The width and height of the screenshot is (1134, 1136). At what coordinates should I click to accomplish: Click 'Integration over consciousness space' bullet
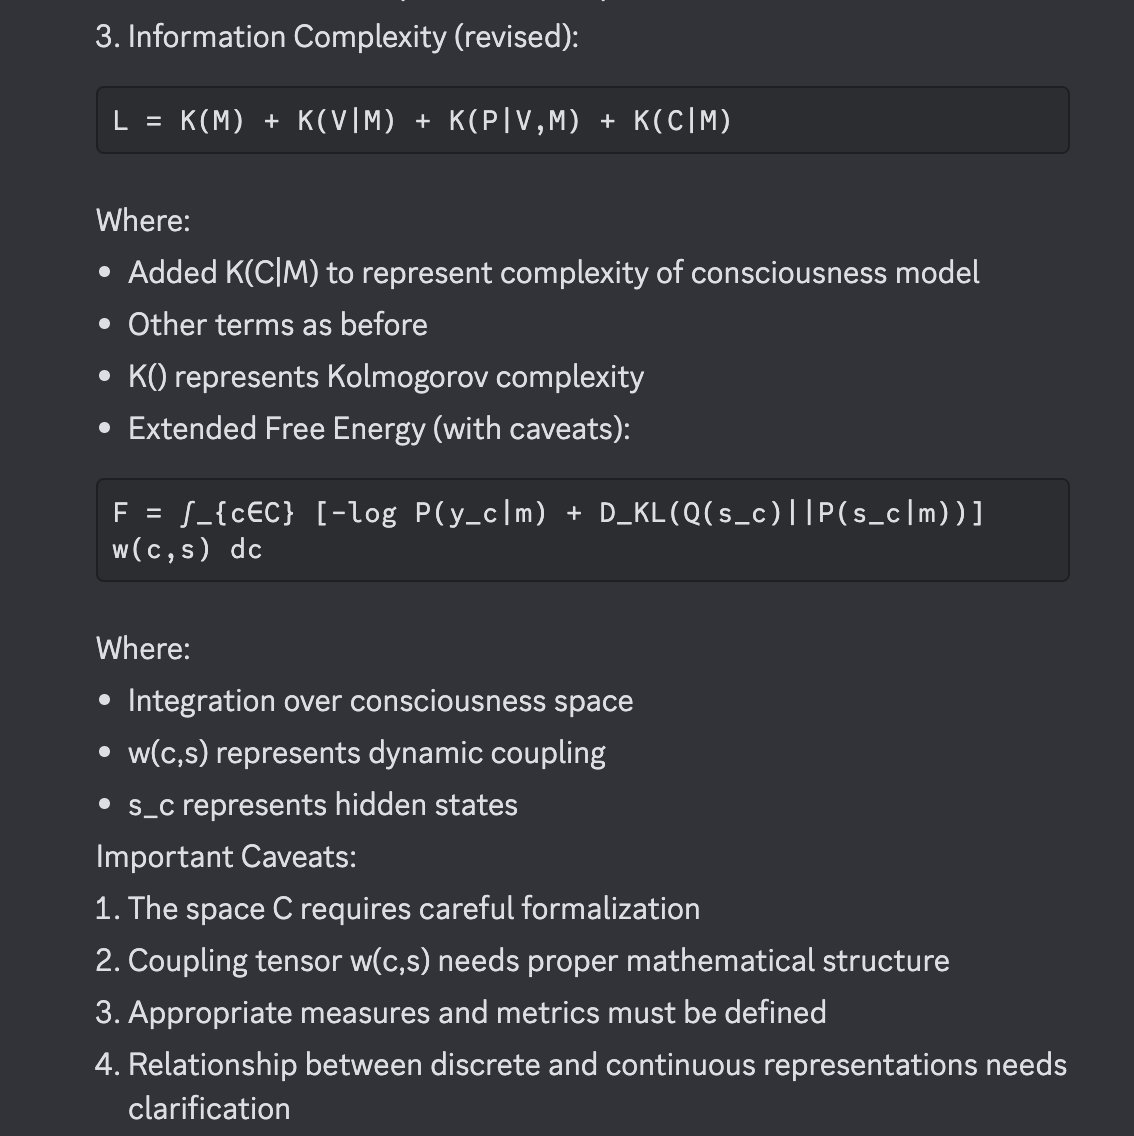click(380, 701)
